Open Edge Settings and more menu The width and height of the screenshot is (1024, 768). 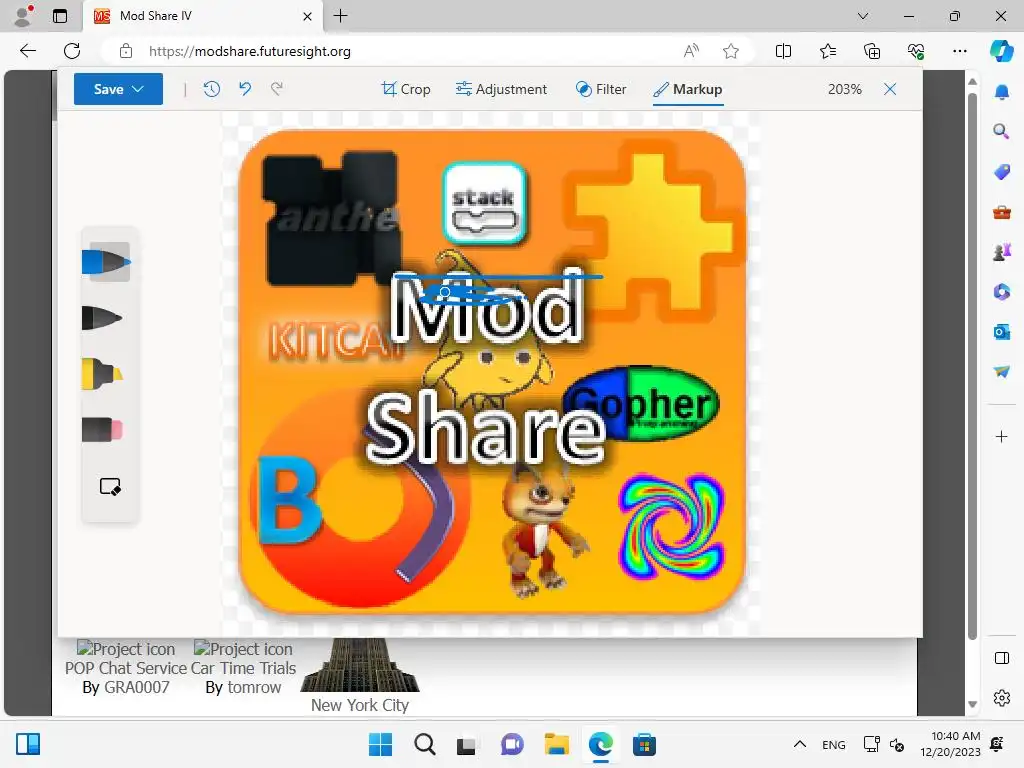coord(959,51)
